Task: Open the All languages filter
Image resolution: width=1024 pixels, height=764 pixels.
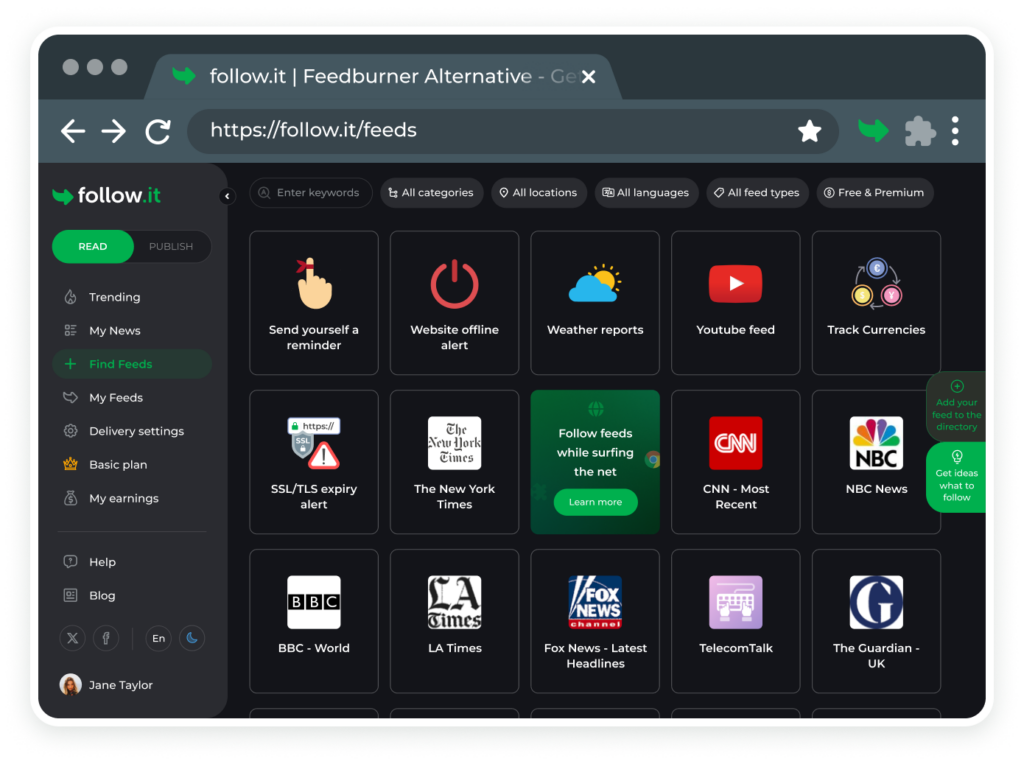Action: (646, 193)
